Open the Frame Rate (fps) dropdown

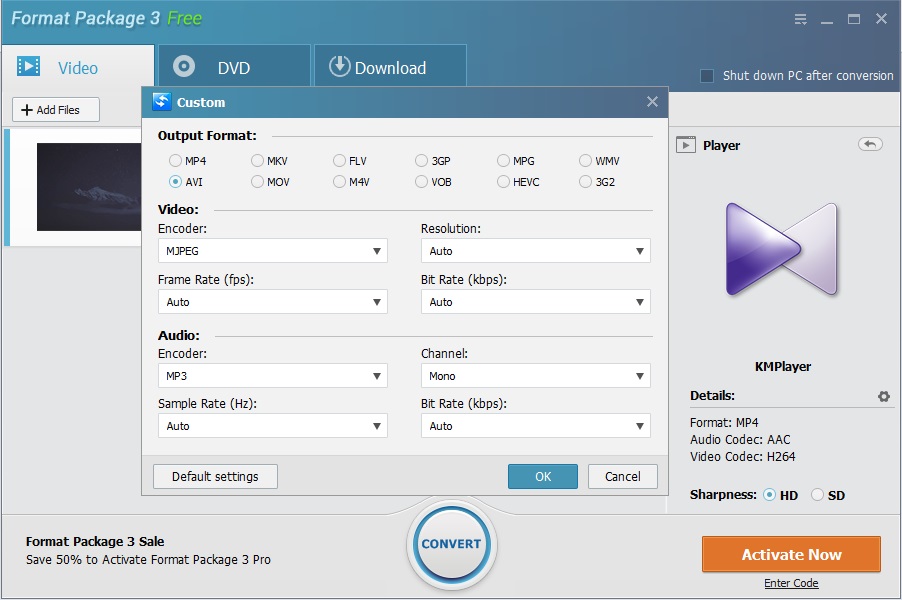pos(273,302)
